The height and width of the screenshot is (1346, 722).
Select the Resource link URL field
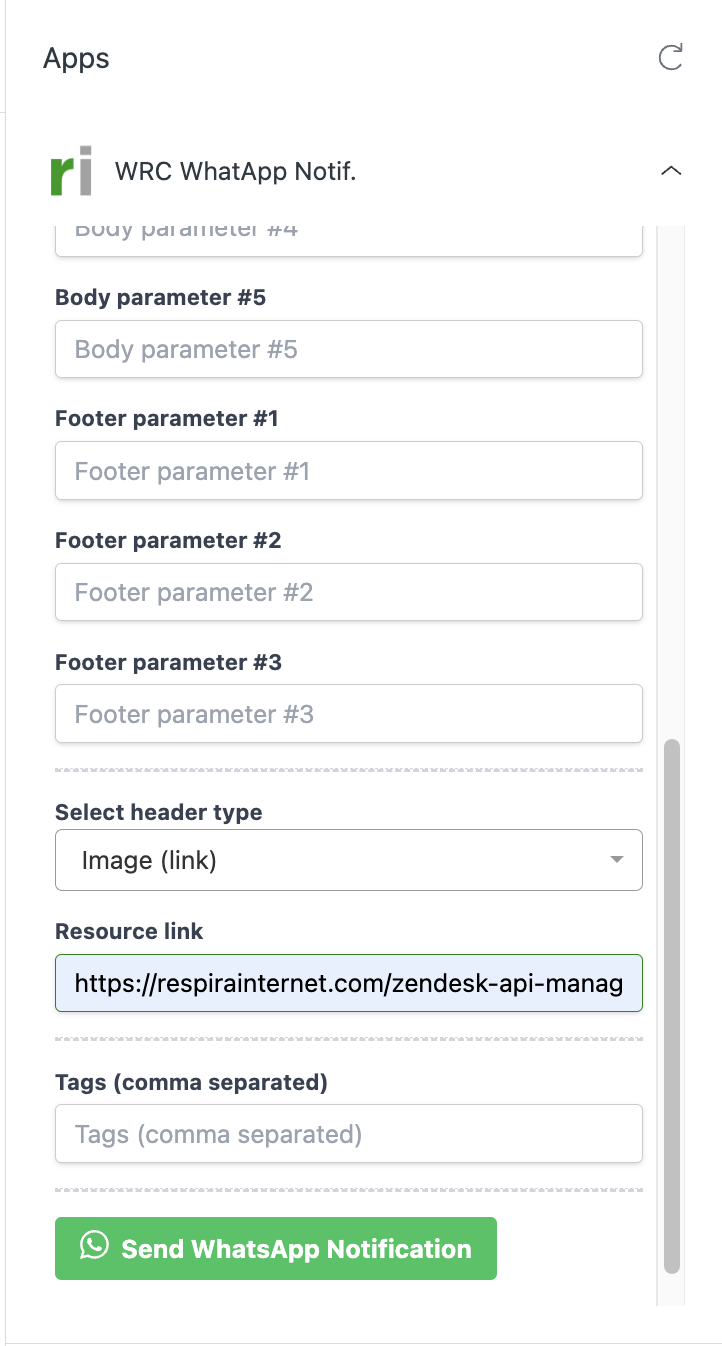coord(348,983)
